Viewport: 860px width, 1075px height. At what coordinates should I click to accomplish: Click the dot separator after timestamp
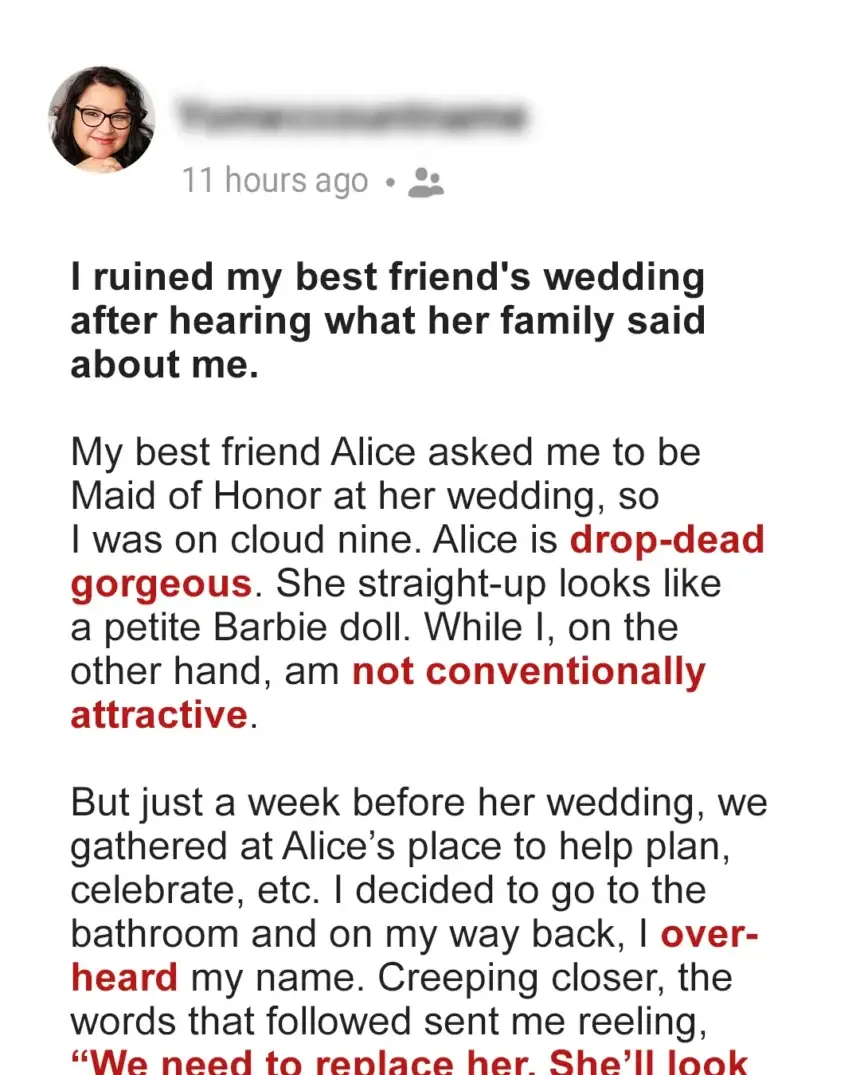(x=390, y=183)
